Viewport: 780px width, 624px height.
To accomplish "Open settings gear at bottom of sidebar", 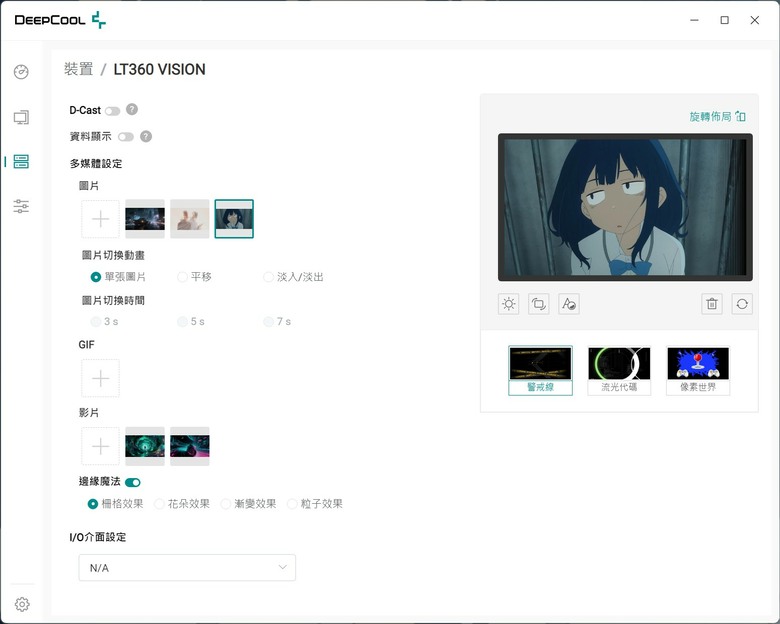I will pos(21,604).
